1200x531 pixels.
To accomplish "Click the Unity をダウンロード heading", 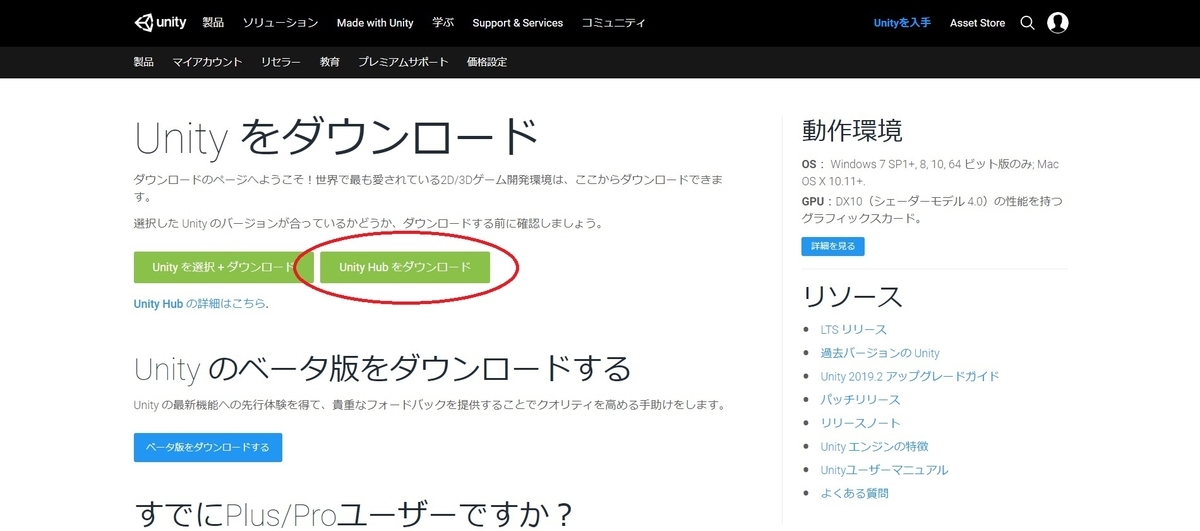I will tap(337, 139).
